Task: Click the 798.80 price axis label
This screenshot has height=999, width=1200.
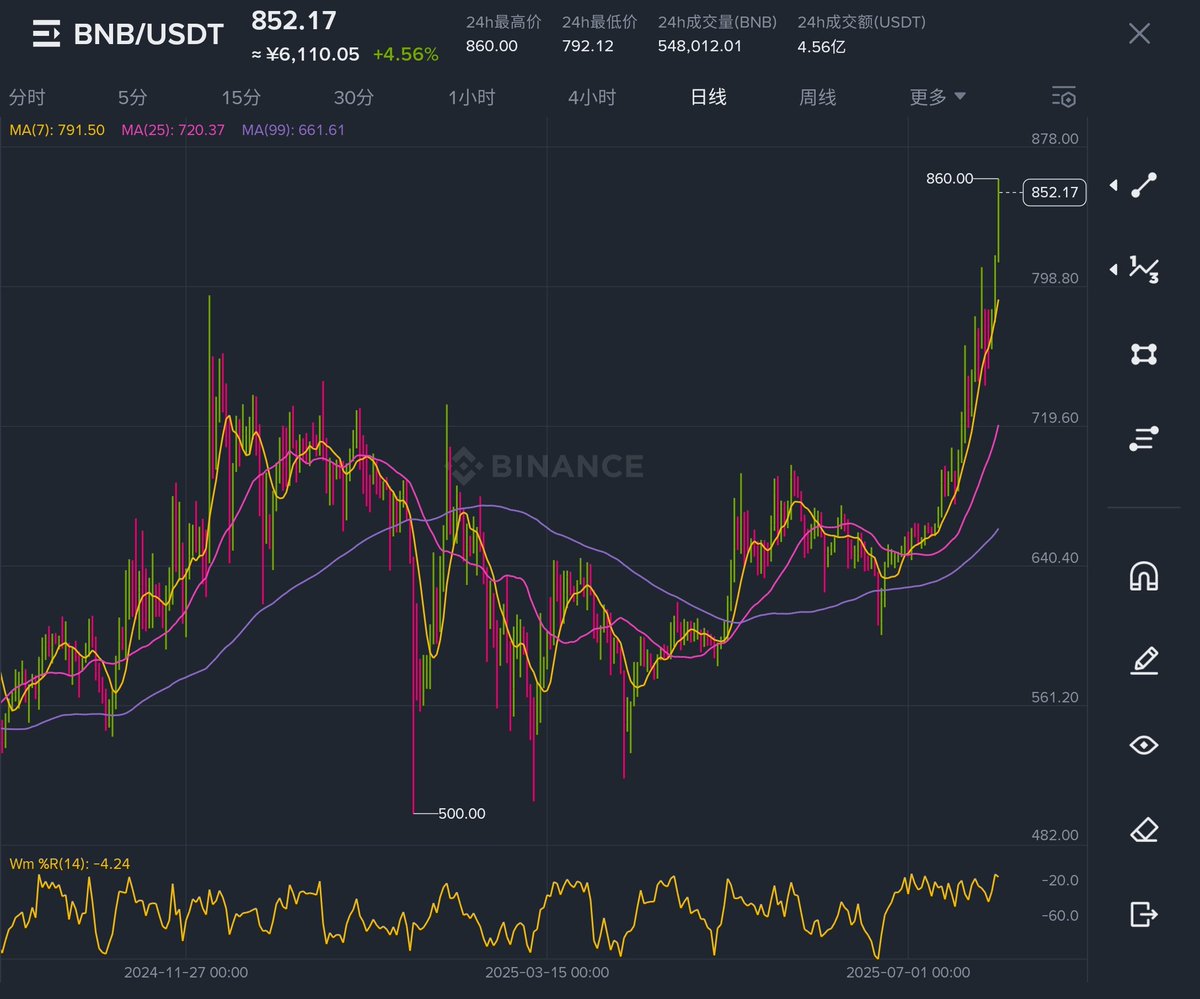Action: point(1055,278)
